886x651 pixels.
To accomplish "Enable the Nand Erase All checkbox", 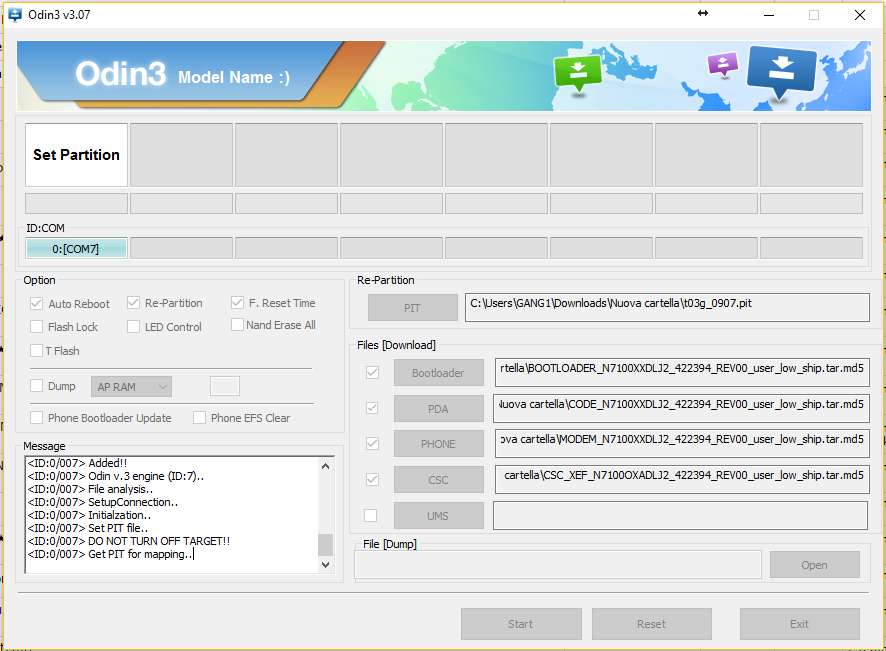I will point(237,324).
